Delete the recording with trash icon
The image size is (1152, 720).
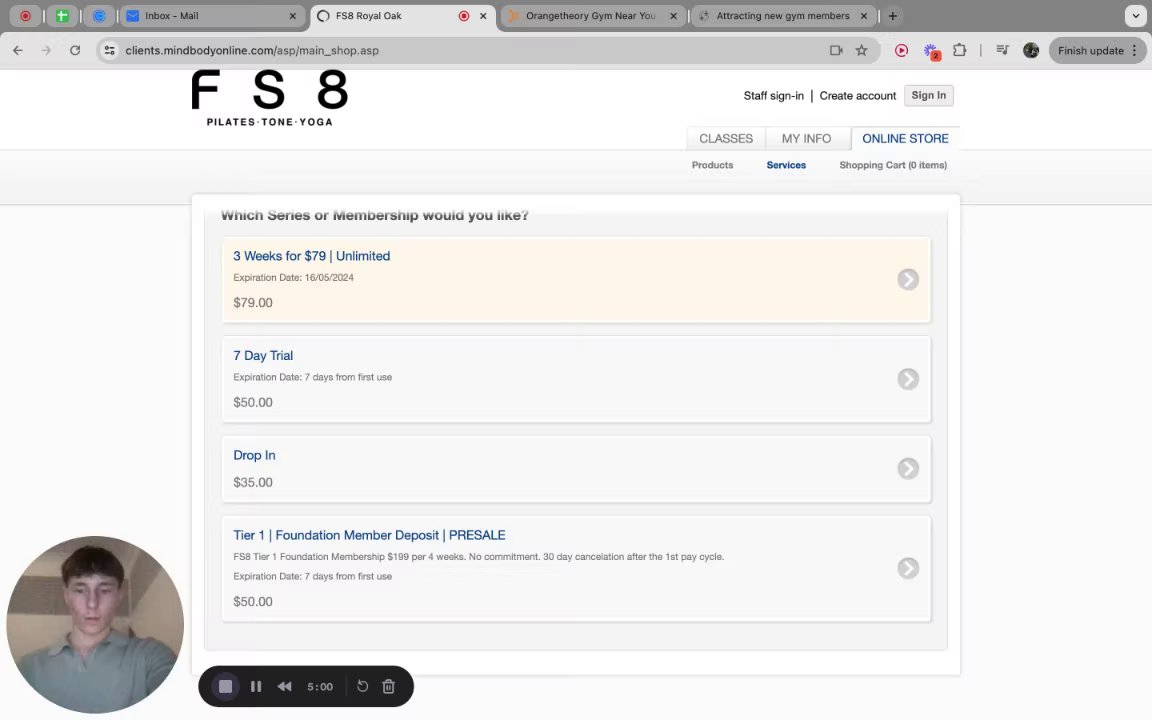click(389, 686)
